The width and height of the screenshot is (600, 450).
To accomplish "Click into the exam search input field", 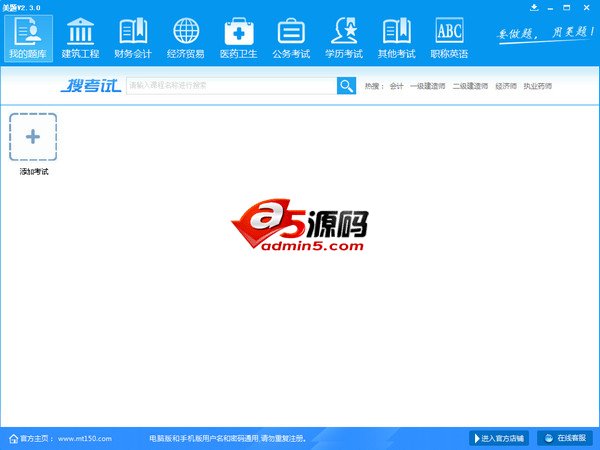I will pos(232,86).
